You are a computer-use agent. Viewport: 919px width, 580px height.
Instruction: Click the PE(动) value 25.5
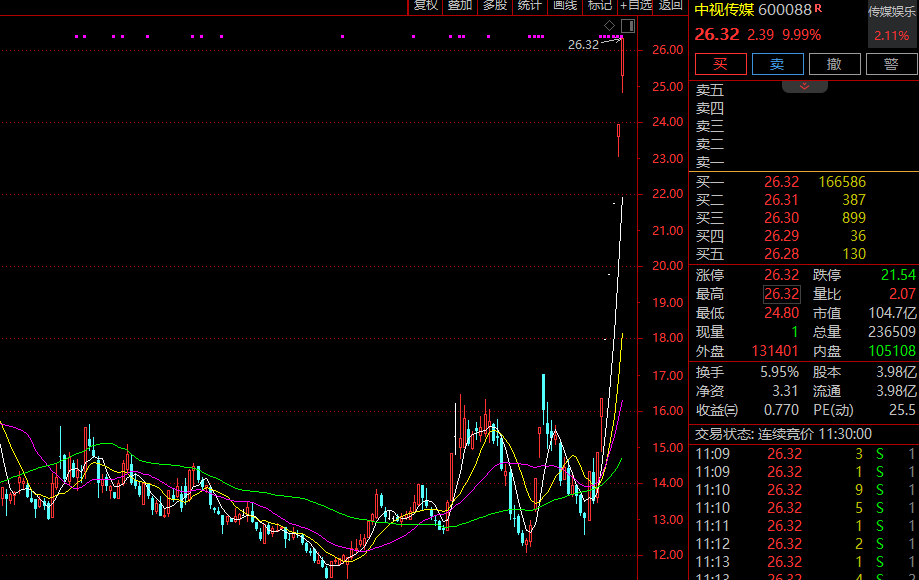click(x=902, y=410)
